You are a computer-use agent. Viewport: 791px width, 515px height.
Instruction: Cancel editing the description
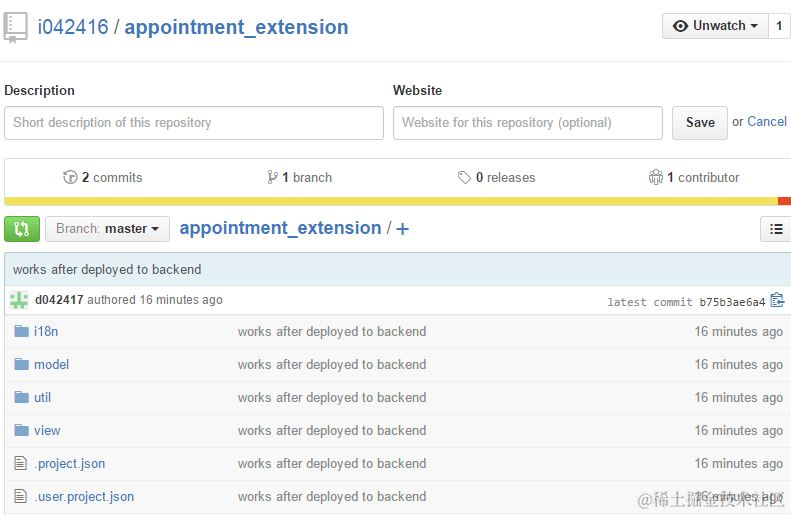click(767, 122)
